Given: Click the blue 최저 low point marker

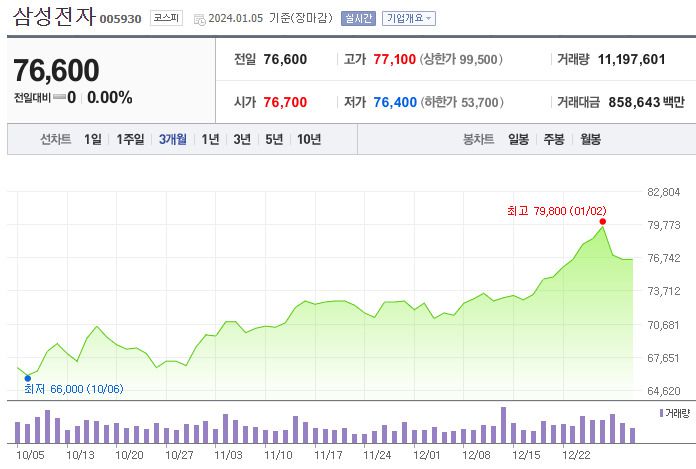Looking at the screenshot, I should coord(27,378).
